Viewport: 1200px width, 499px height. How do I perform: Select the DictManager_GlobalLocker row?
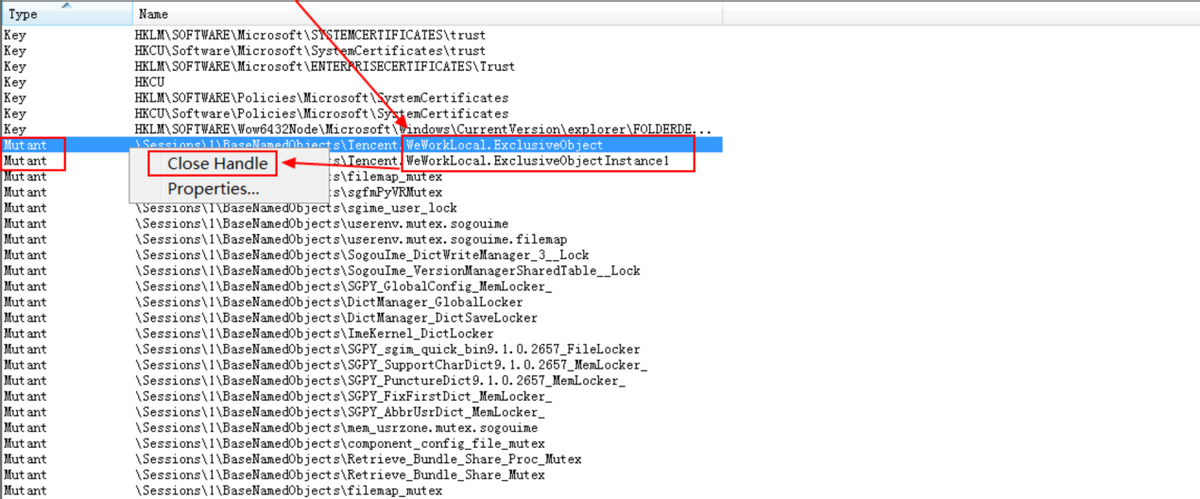360,302
